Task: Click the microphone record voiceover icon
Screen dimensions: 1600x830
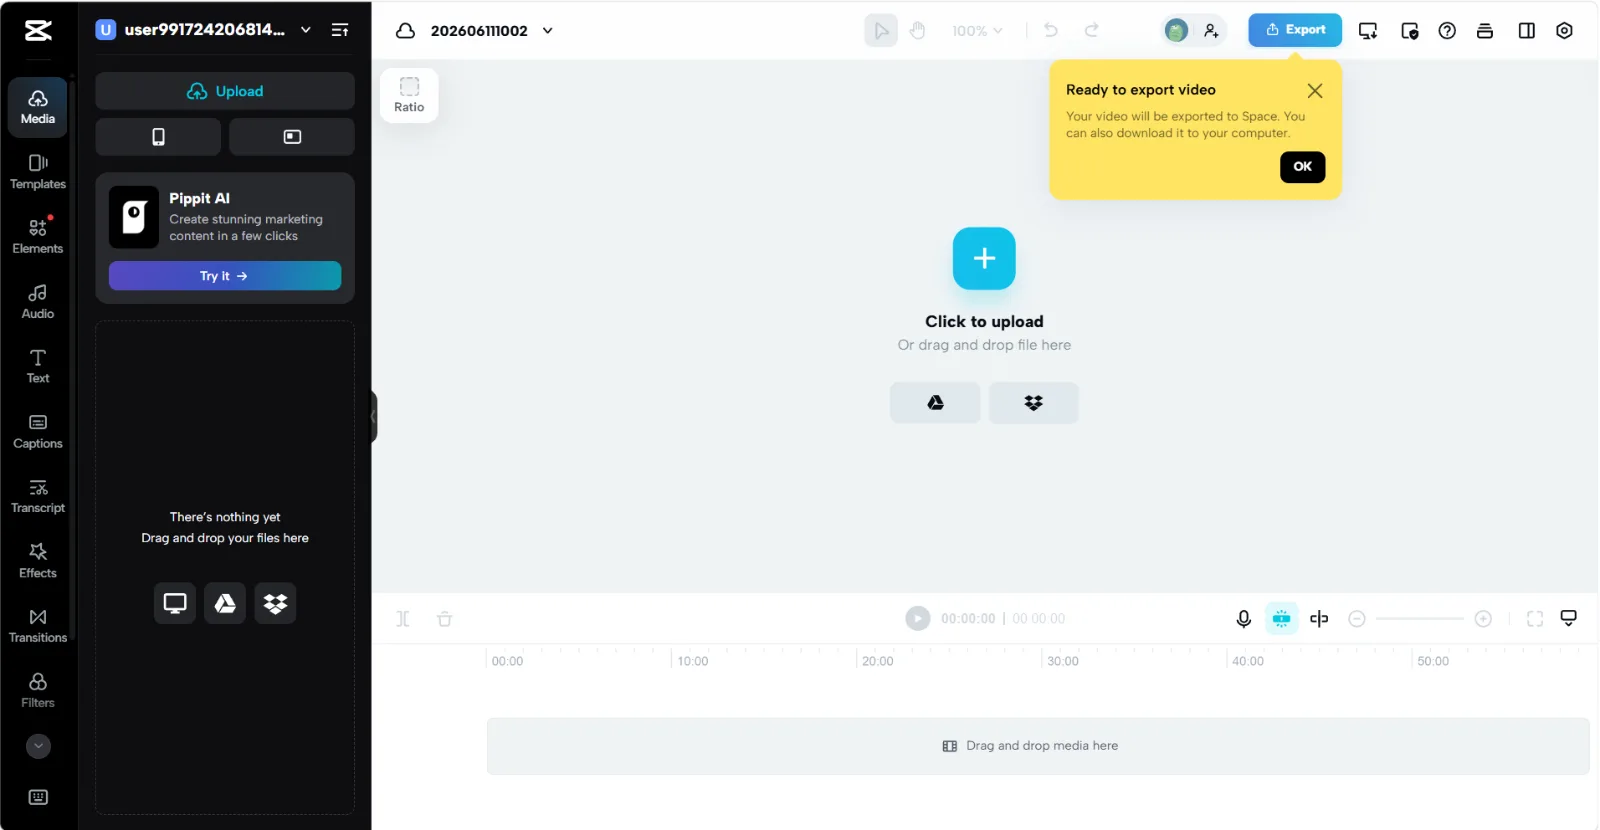Action: point(1243,619)
